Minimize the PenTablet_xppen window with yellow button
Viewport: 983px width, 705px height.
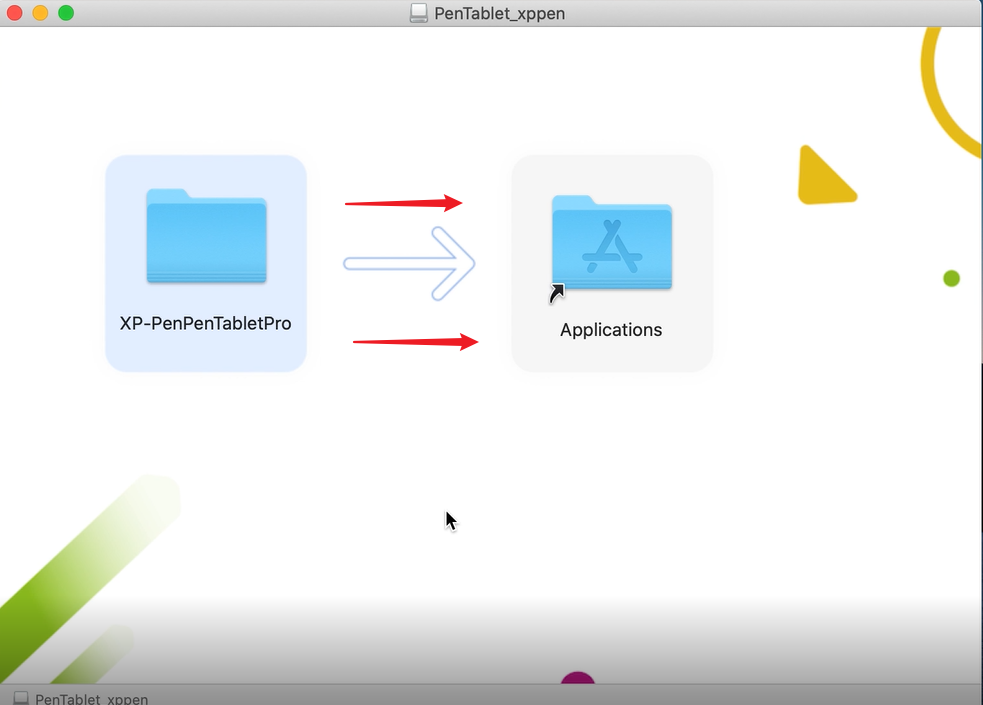click(x=40, y=13)
